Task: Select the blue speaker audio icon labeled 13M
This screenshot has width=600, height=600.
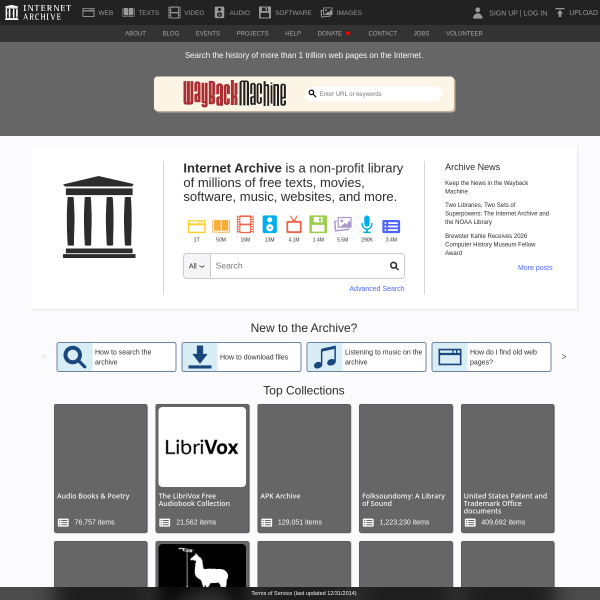Action: pyautogui.click(x=269, y=224)
